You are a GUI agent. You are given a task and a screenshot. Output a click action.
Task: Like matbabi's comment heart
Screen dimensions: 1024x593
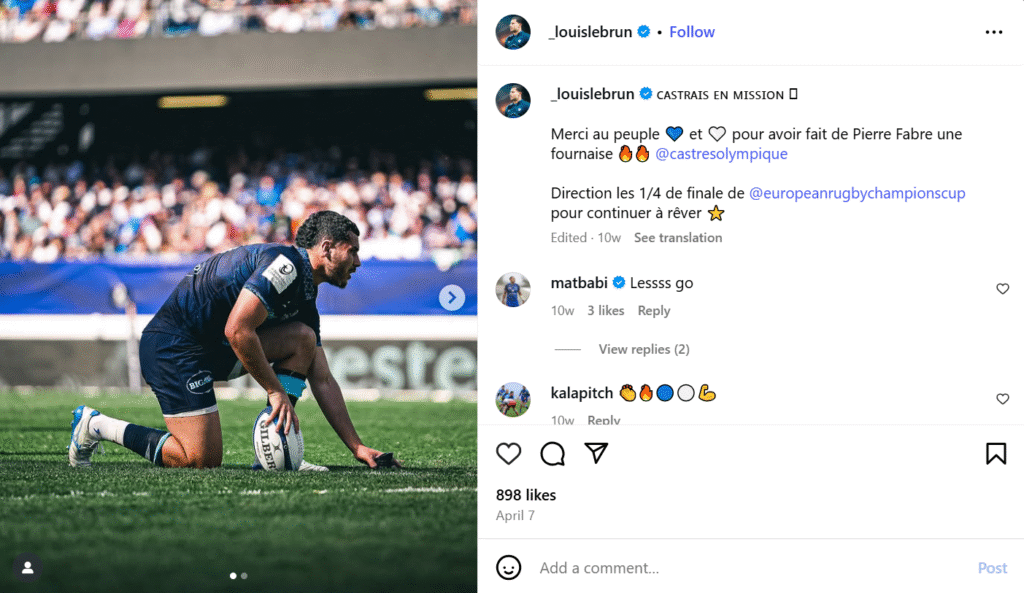click(1002, 289)
